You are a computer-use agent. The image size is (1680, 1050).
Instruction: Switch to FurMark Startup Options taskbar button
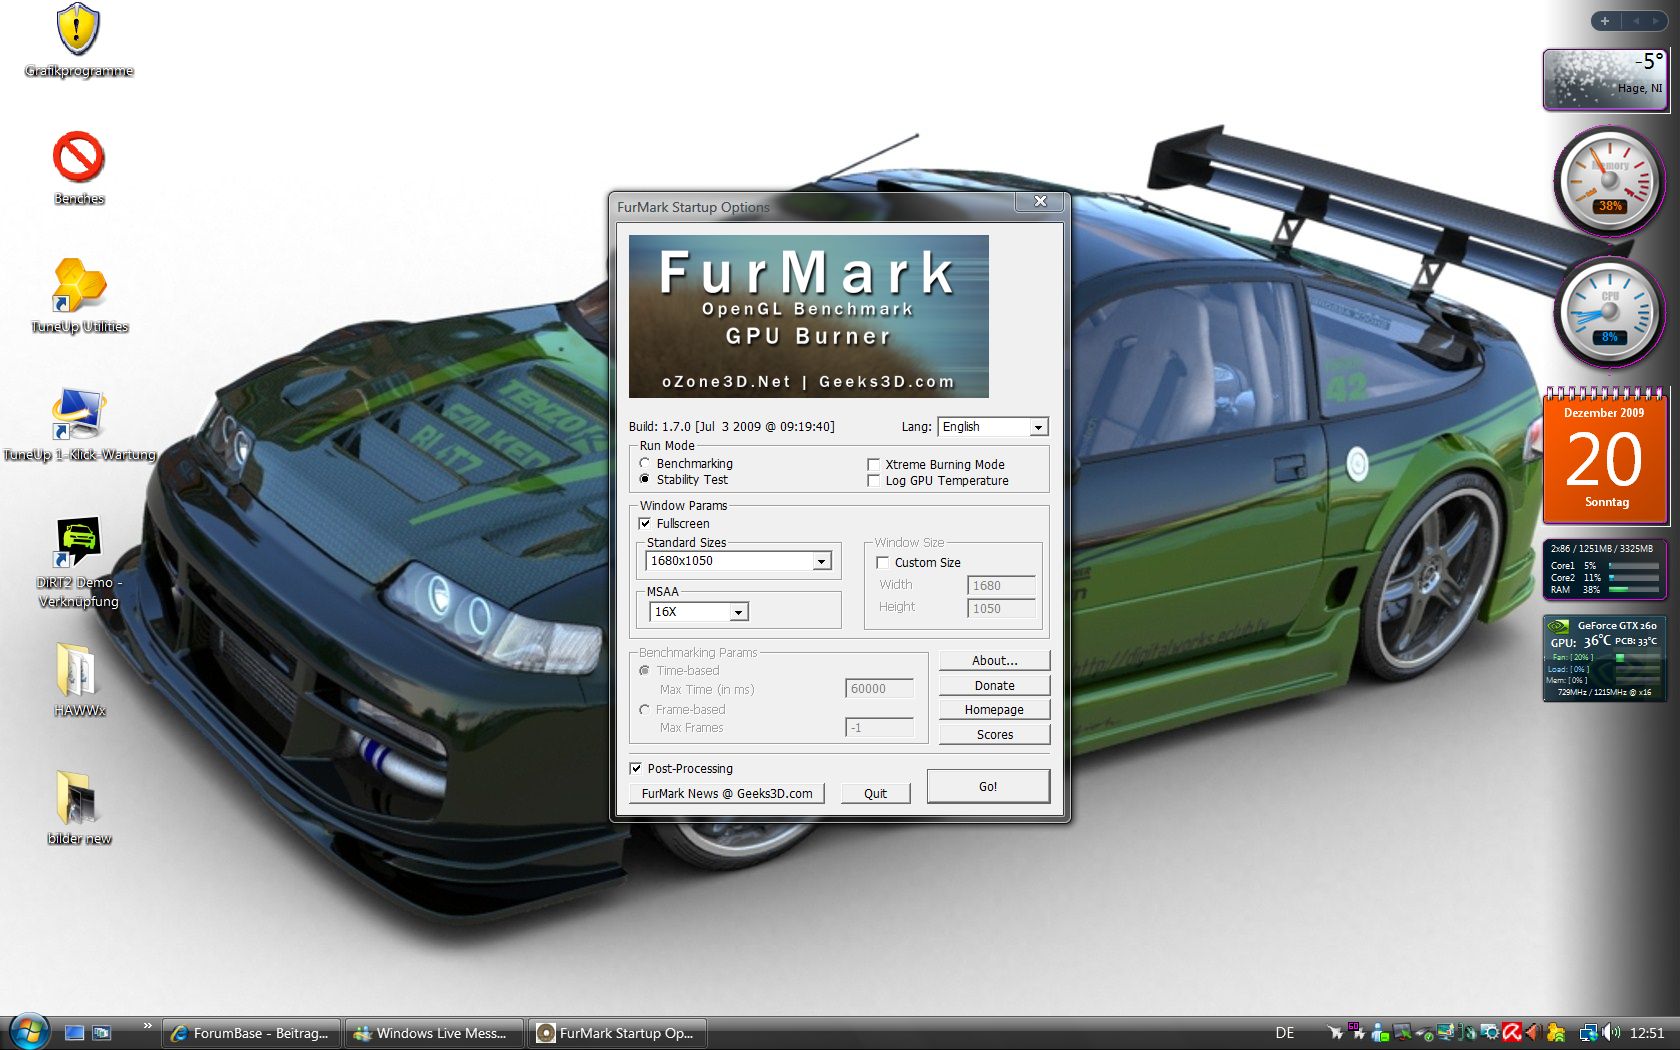(x=617, y=1033)
